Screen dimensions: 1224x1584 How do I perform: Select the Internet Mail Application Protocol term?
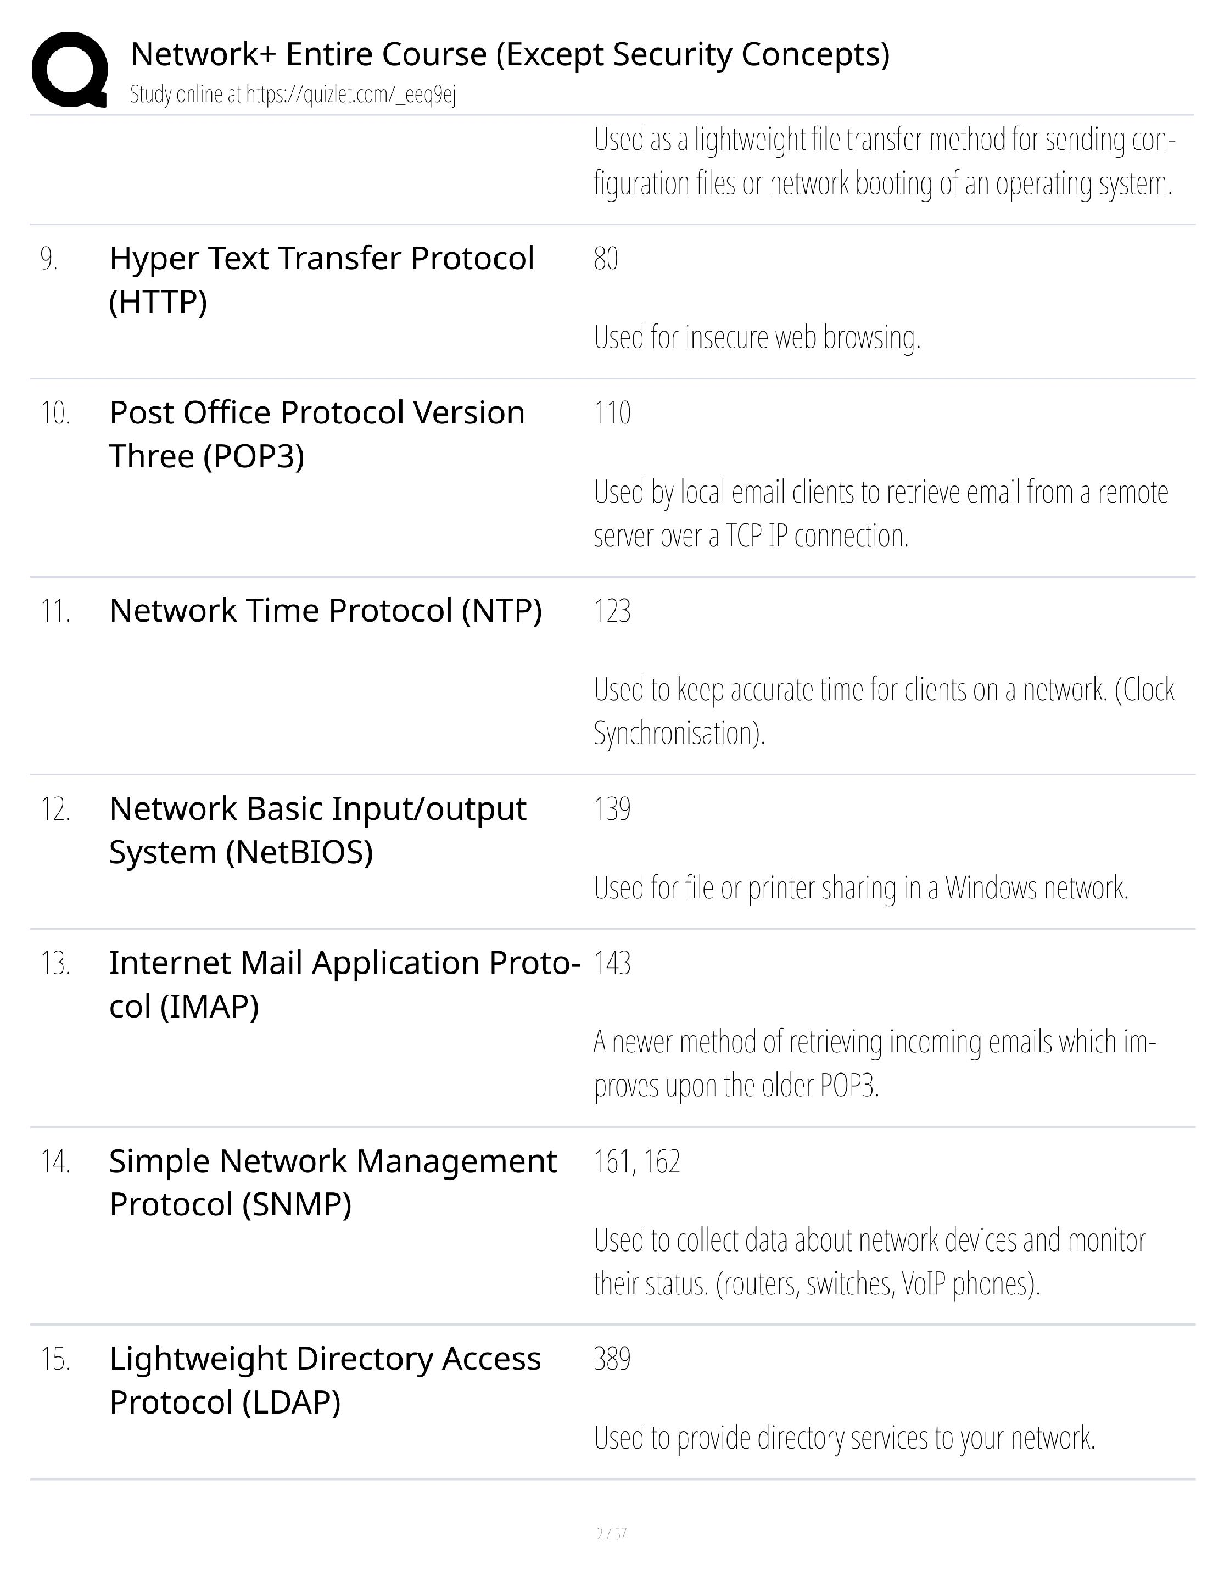pyautogui.click(x=344, y=983)
